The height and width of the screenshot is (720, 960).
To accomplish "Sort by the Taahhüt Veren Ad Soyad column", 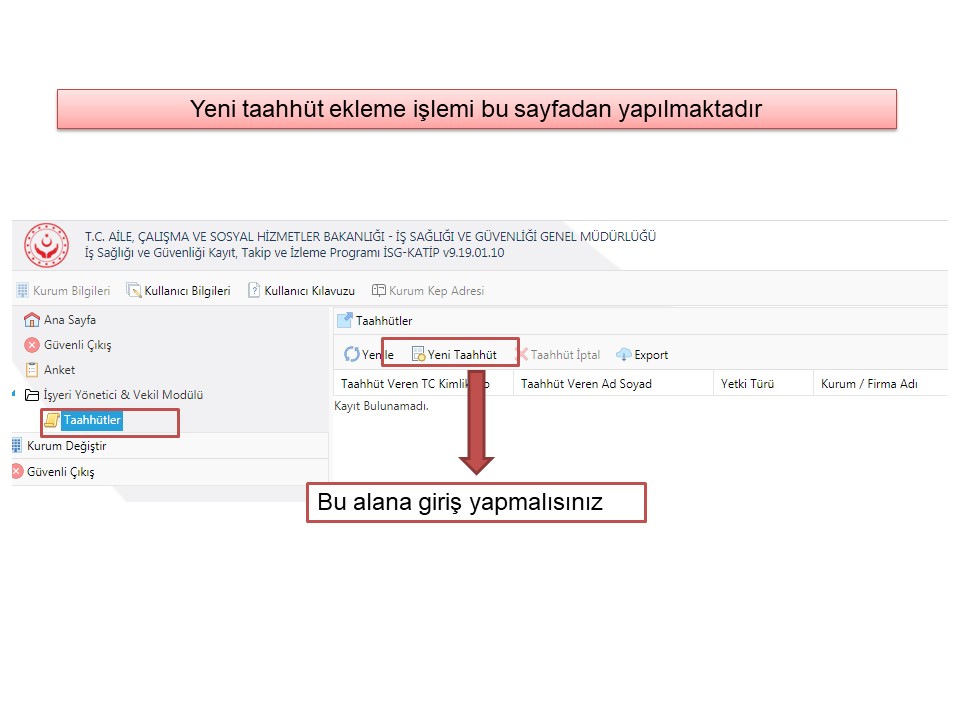I will pos(586,384).
